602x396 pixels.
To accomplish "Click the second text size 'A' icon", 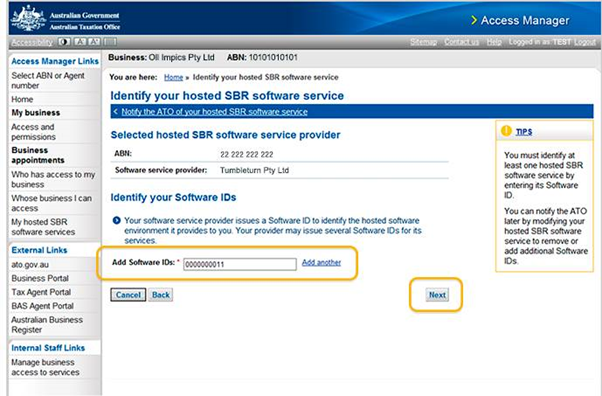I will (x=94, y=41).
